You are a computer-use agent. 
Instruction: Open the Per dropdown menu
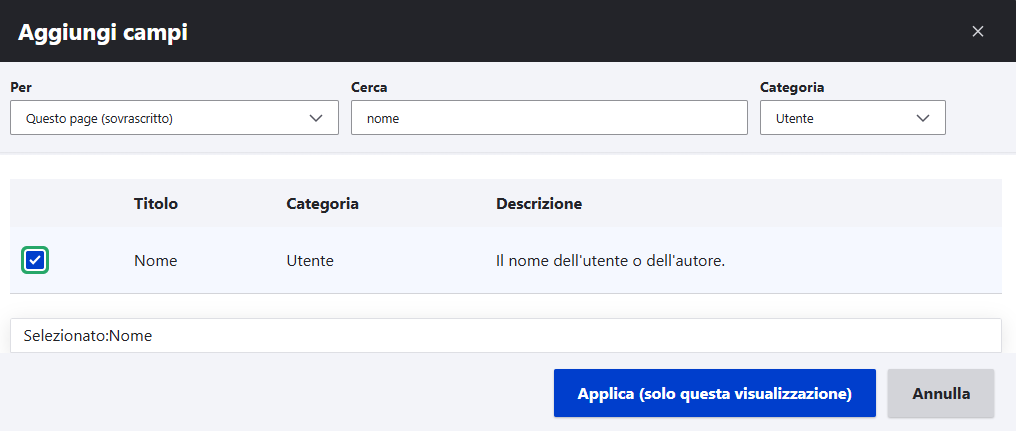coord(174,118)
